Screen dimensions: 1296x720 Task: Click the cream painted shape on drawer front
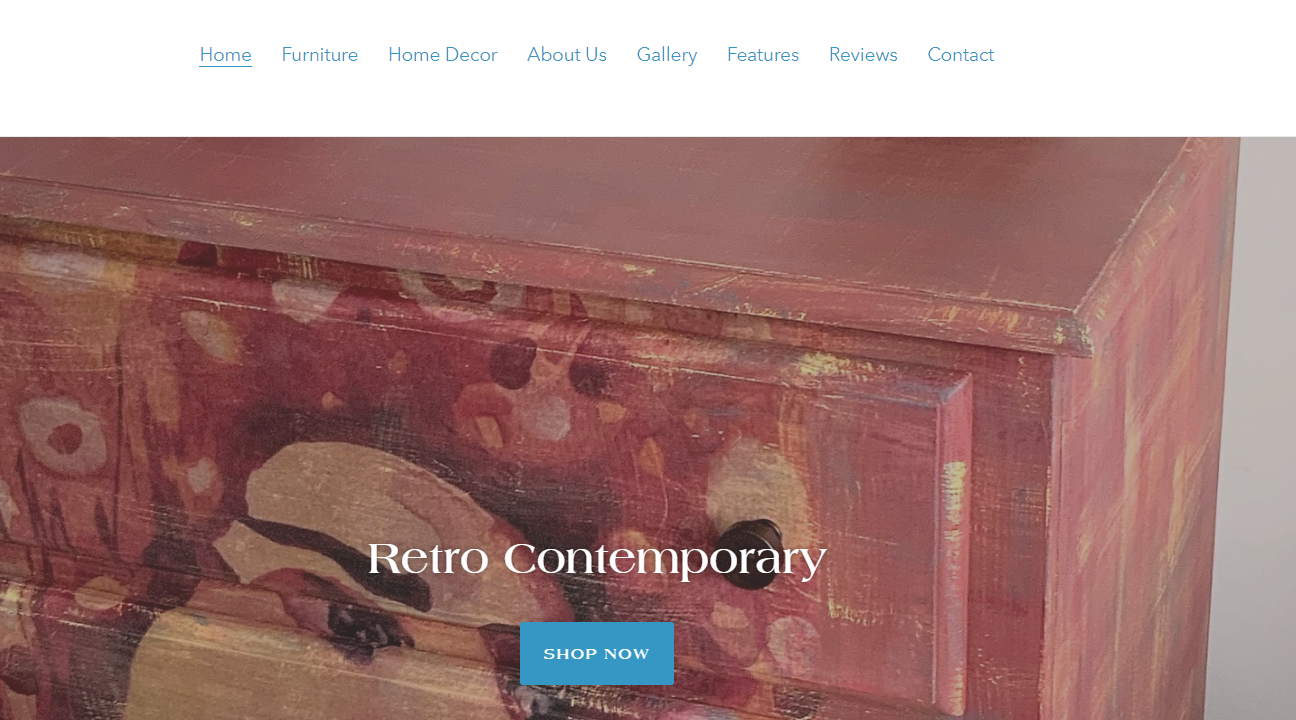pyautogui.click(x=330, y=500)
